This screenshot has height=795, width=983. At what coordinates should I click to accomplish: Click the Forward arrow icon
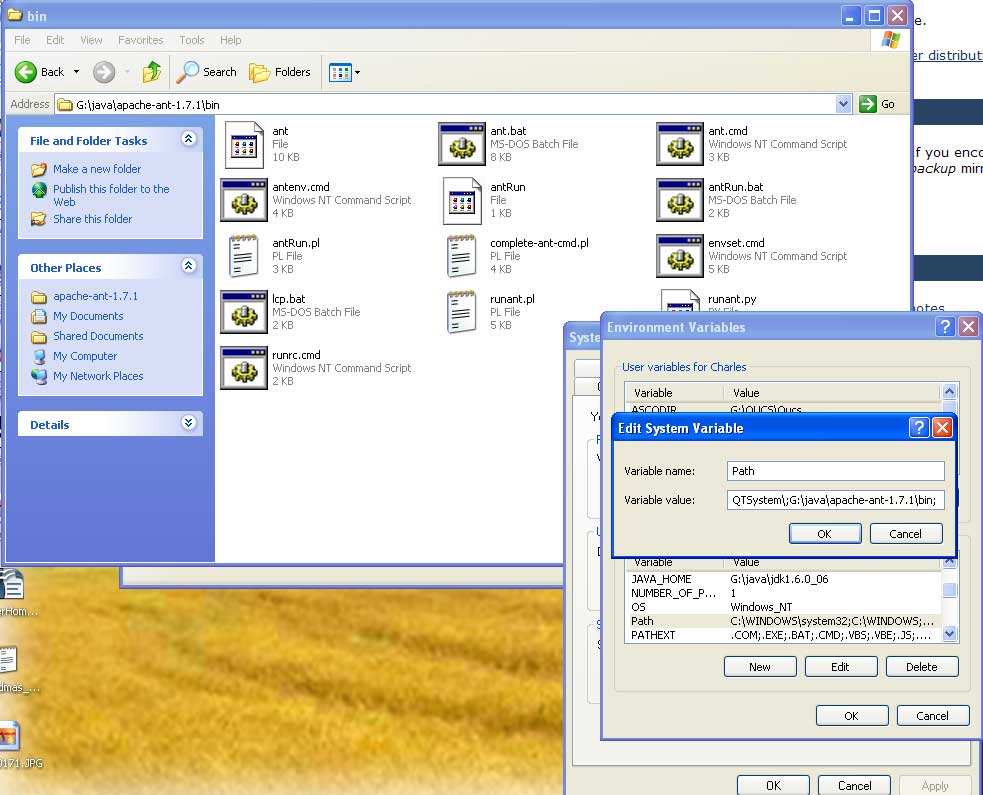click(x=104, y=72)
